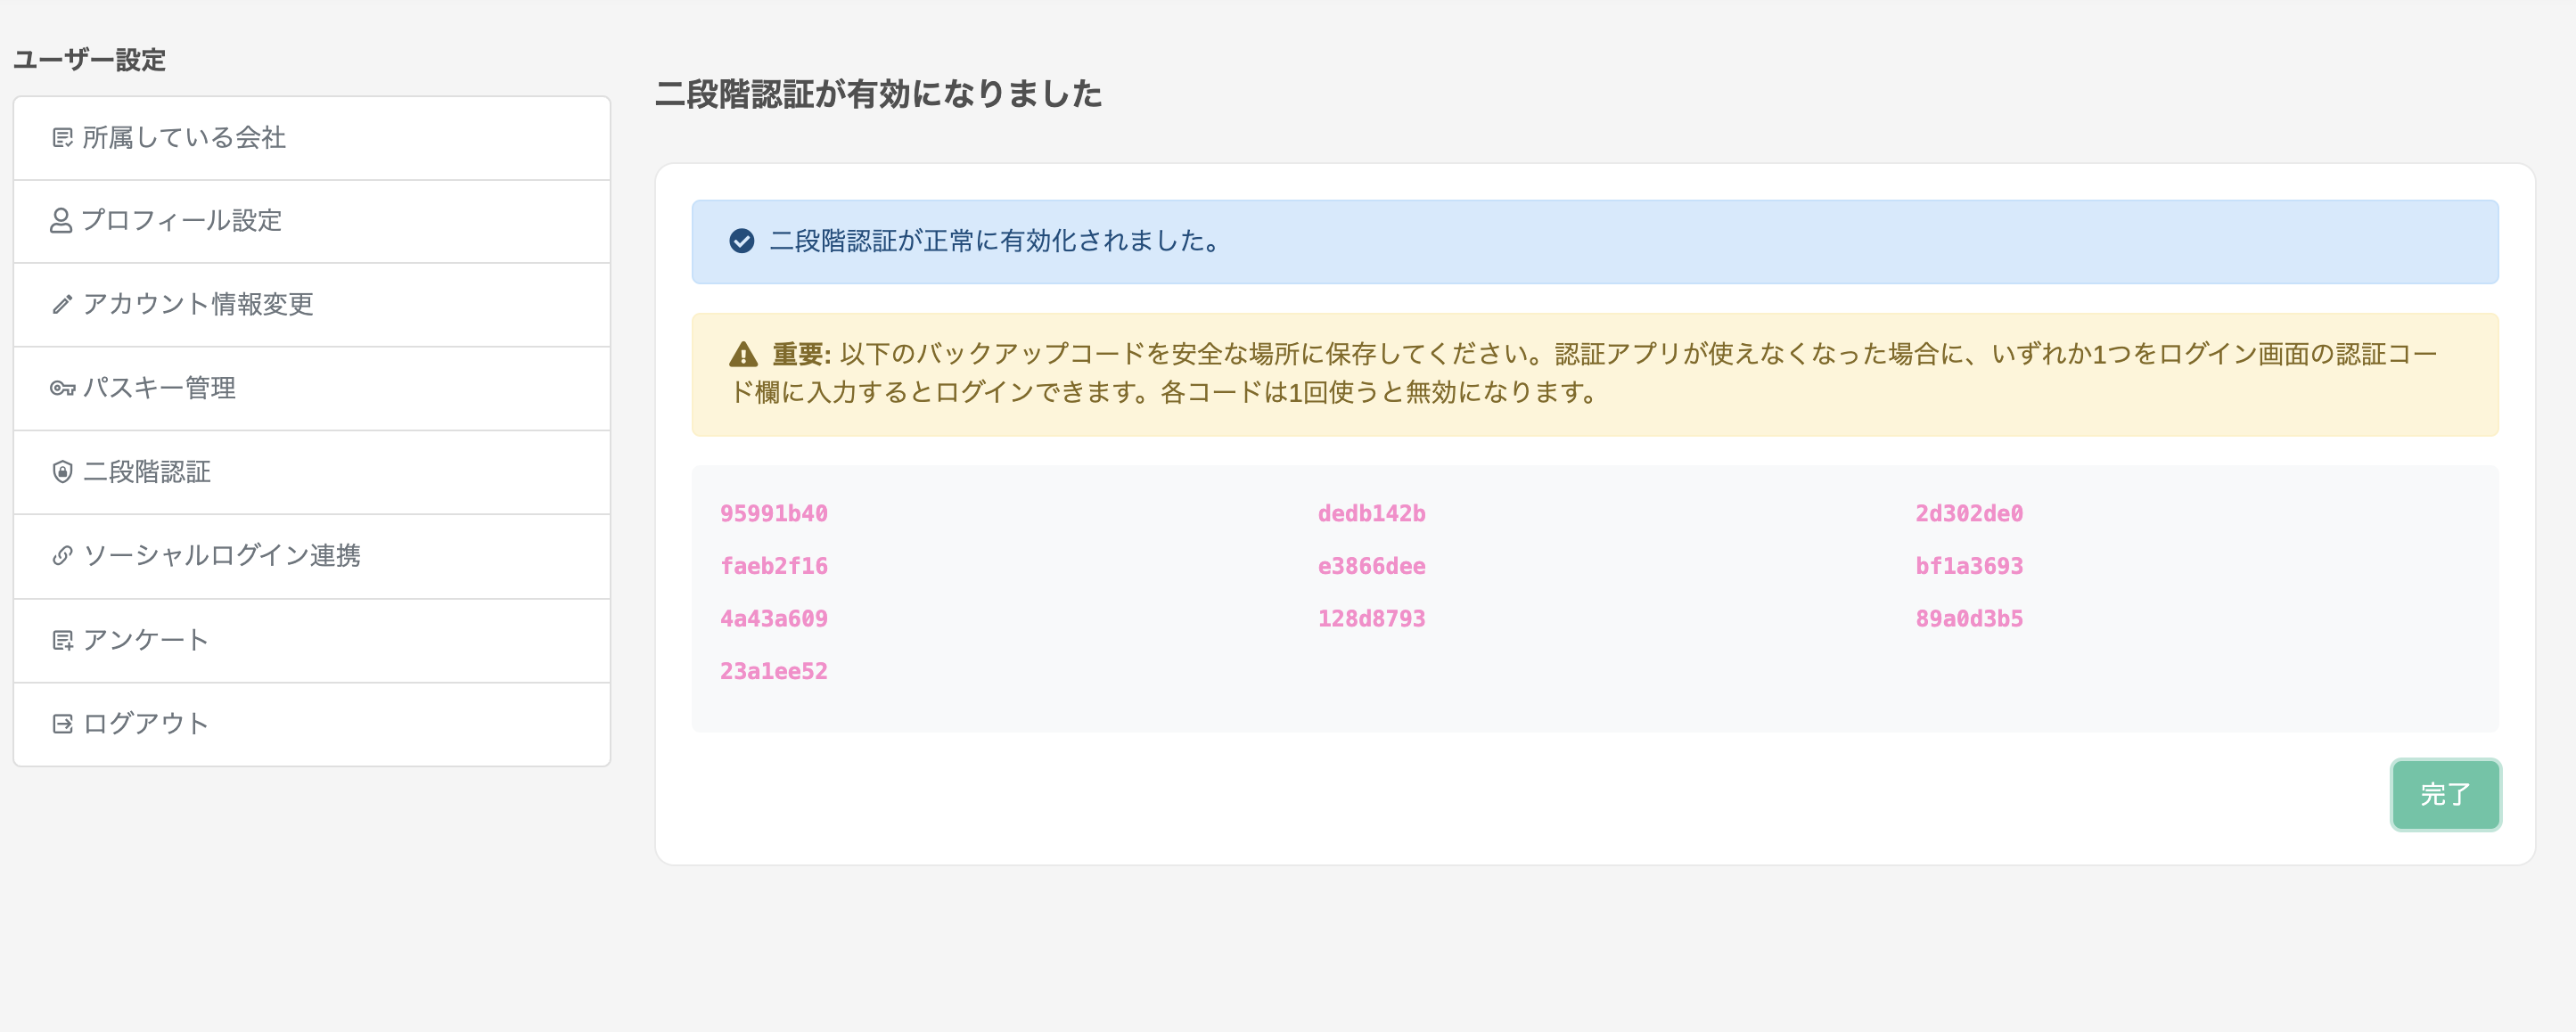Screen dimensions: 2576x1032
Task: Click backup code bf1a3693
Action: click(1969, 567)
